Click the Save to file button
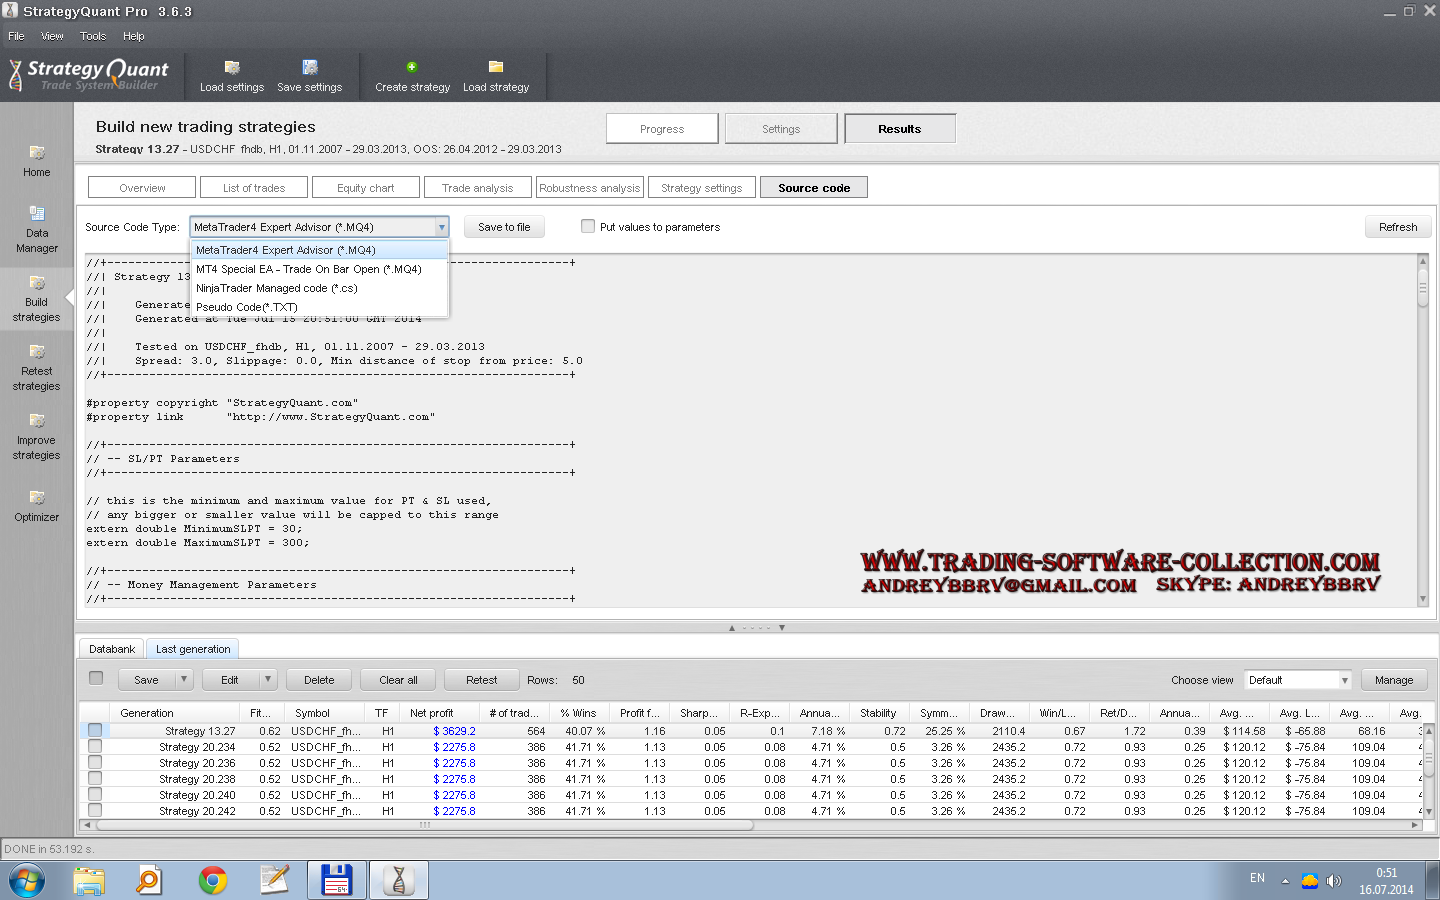Viewport: 1440px width, 900px height. coord(504,227)
